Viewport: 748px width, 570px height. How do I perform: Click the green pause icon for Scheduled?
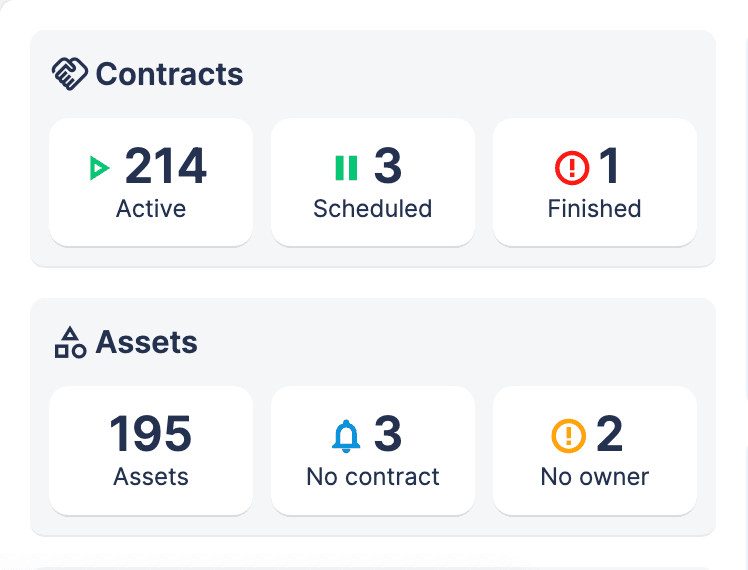(x=346, y=168)
